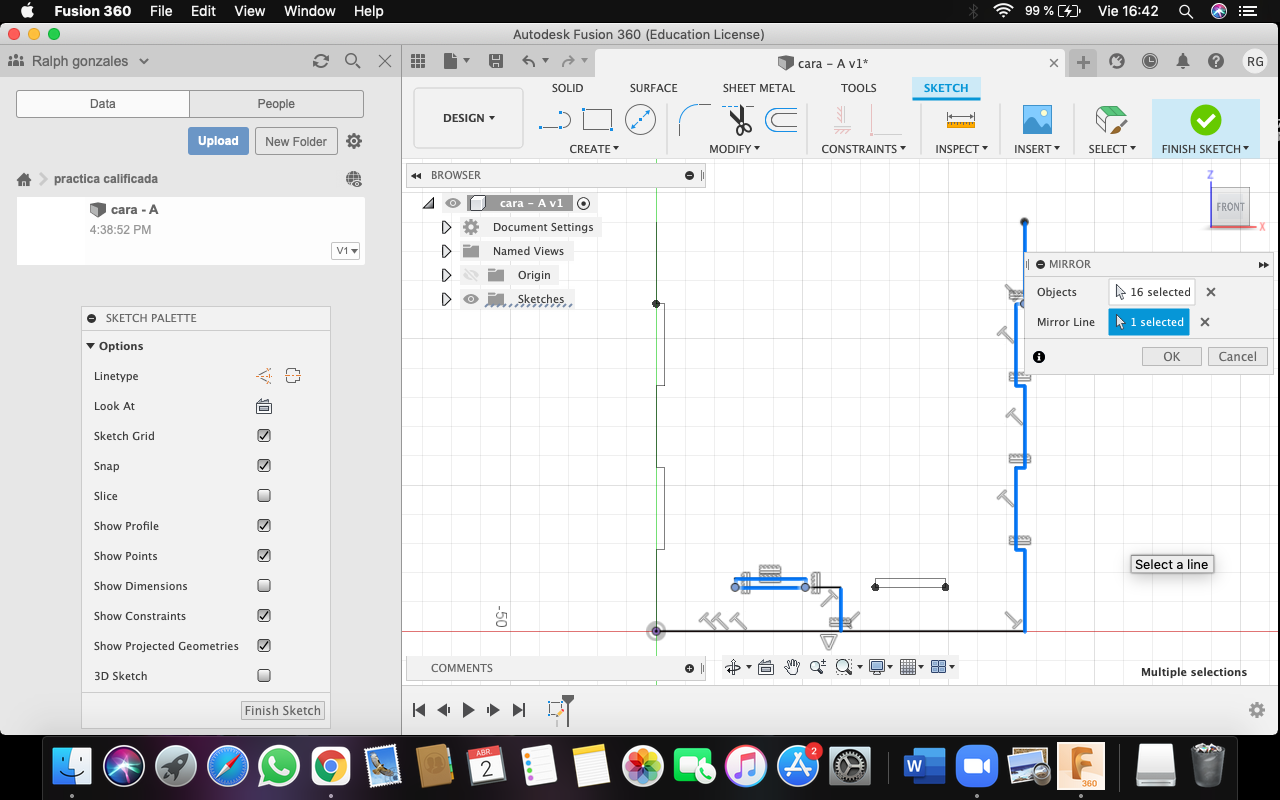Open the Notifications bell icon
This screenshot has height=800, width=1280.
coord(1183,61)
